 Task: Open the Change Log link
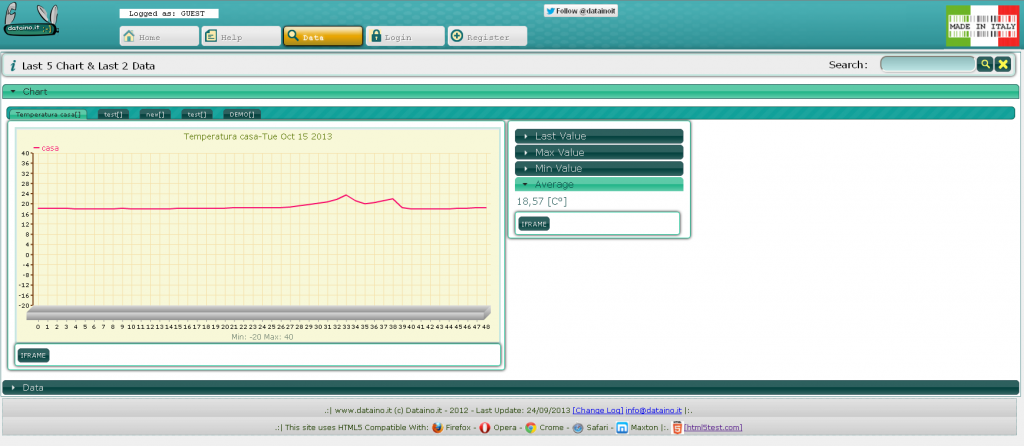(x=597, y=410)
